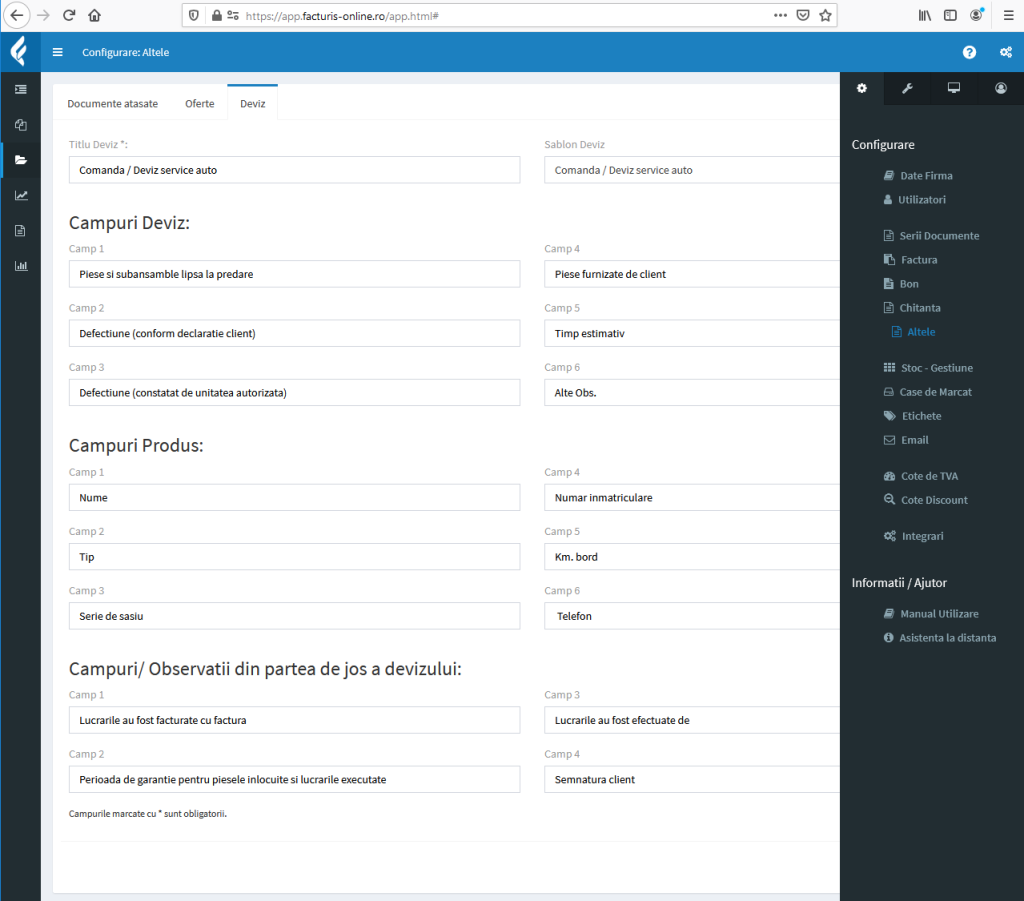Image resolution: width=1024 pixels, height=901 pixels.
Task: Open the Firefox library icon
Action: pos(925,15)
